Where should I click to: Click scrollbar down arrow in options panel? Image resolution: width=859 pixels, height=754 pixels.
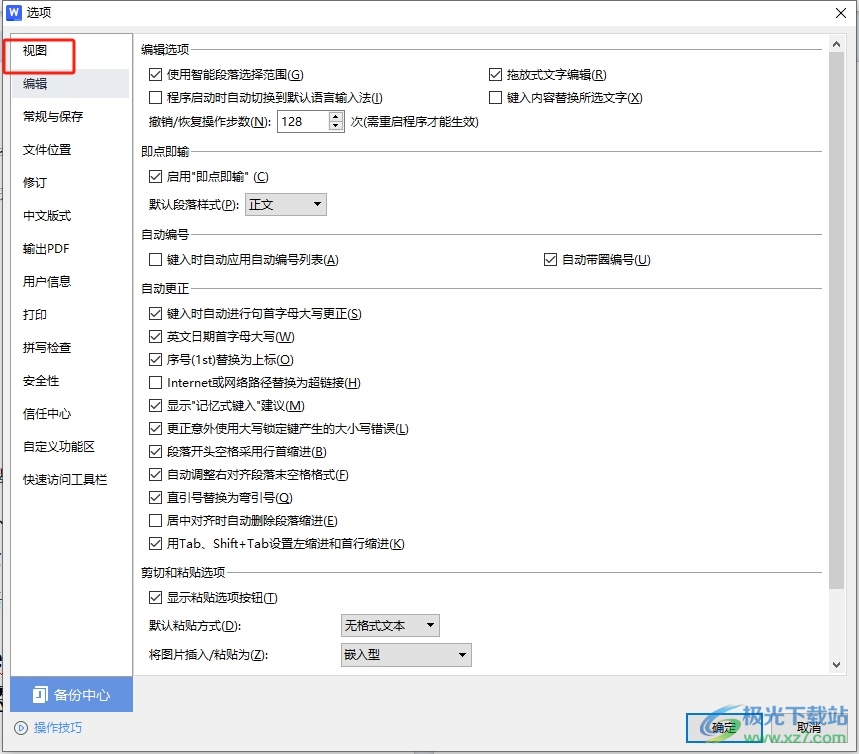(836, 665)
